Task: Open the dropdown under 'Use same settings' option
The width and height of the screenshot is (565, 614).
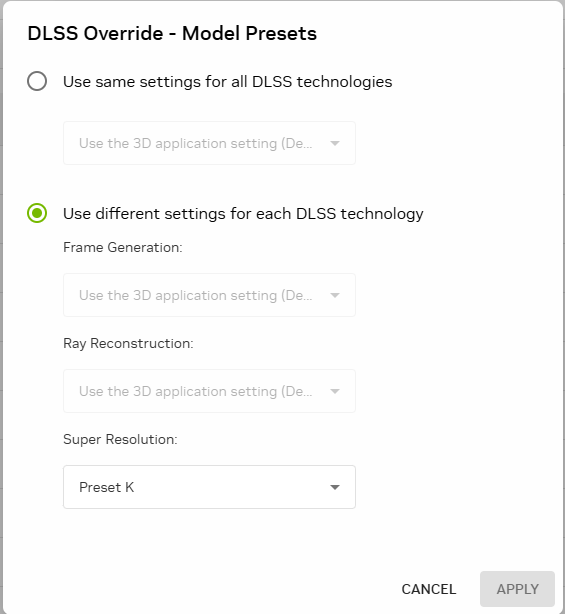Action: [x=209, y=143]
